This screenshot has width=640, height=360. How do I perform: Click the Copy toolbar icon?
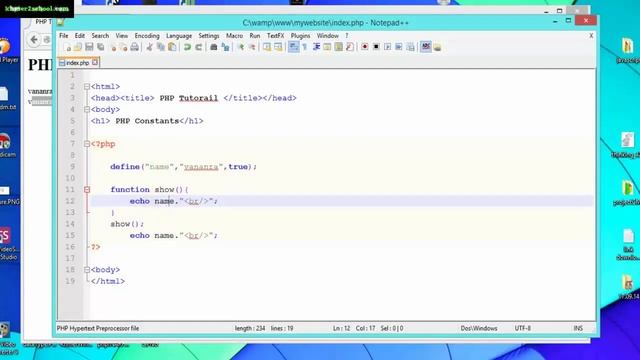160,47
